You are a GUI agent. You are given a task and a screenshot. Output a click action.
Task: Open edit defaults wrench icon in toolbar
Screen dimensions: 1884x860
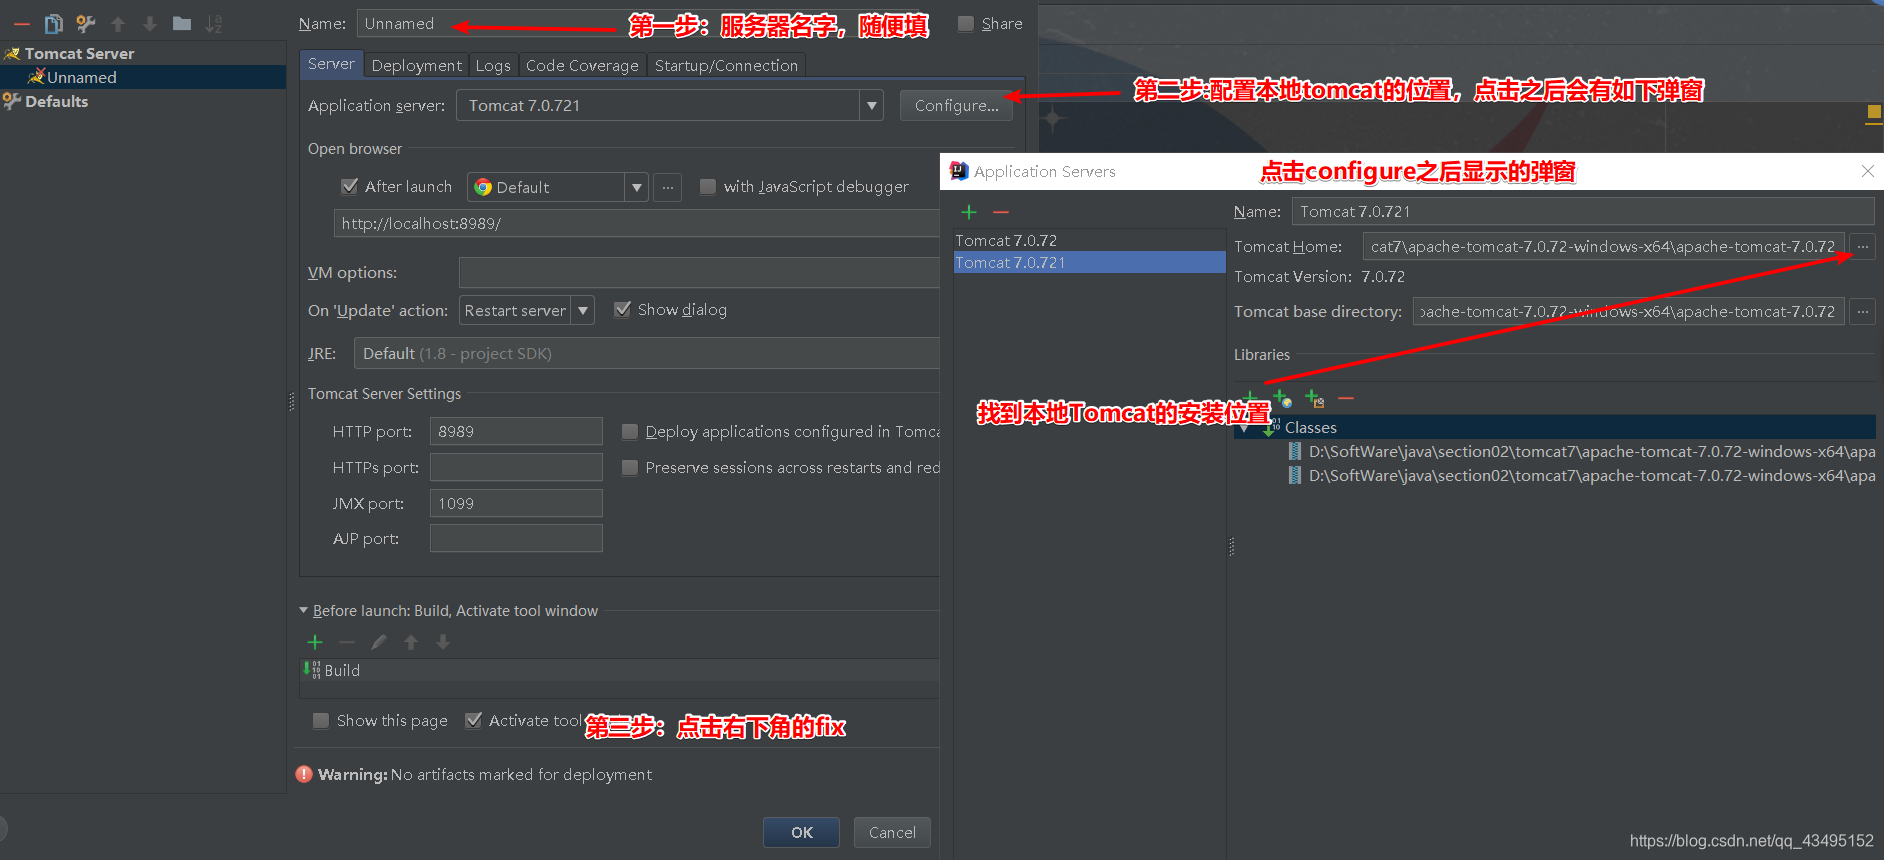(86, 23)
